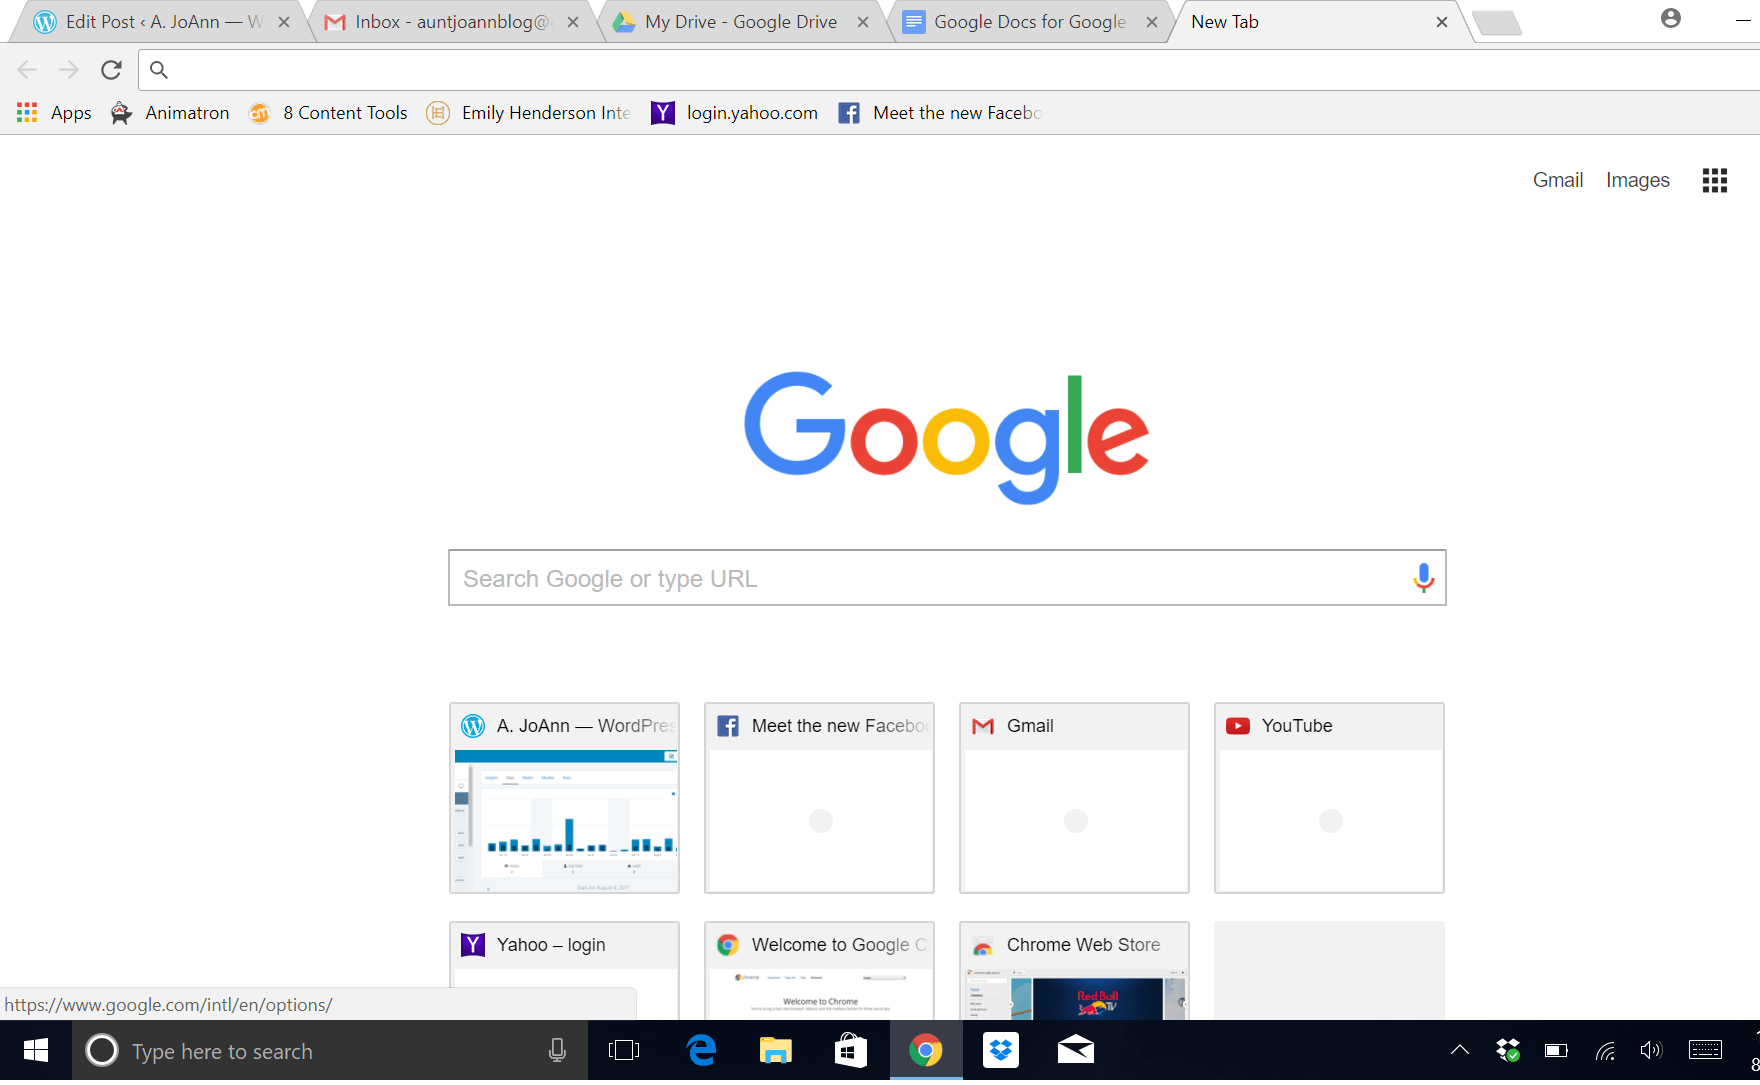Screen dimensions: 1760x1085
Task: Open the Google apps grid launcher
Action: point(1715,180)
